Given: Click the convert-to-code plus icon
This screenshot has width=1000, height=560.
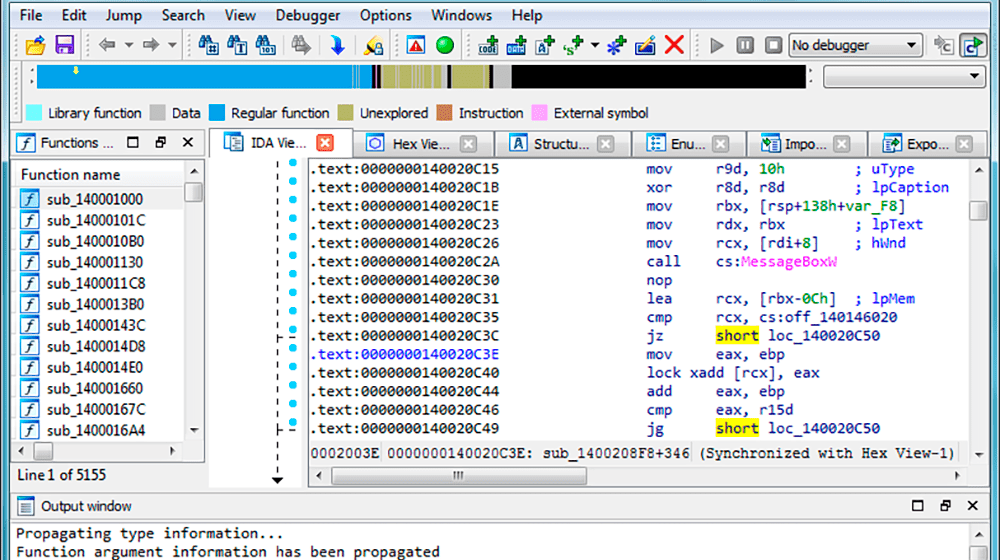Looking at the screenshot, I should 488,45.
